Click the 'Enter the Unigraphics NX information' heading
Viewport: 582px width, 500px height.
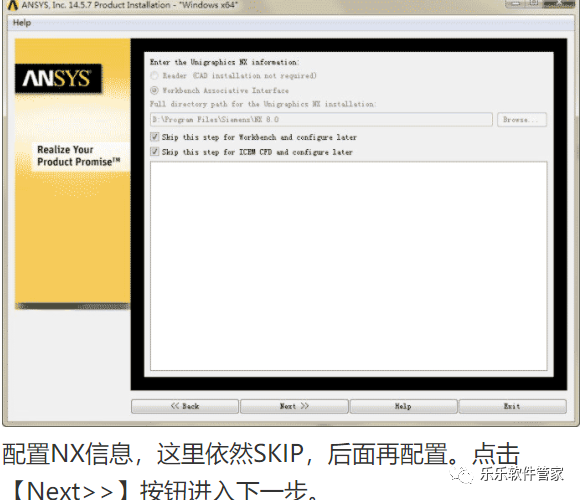pyautogui.click(x=225, y=62)
